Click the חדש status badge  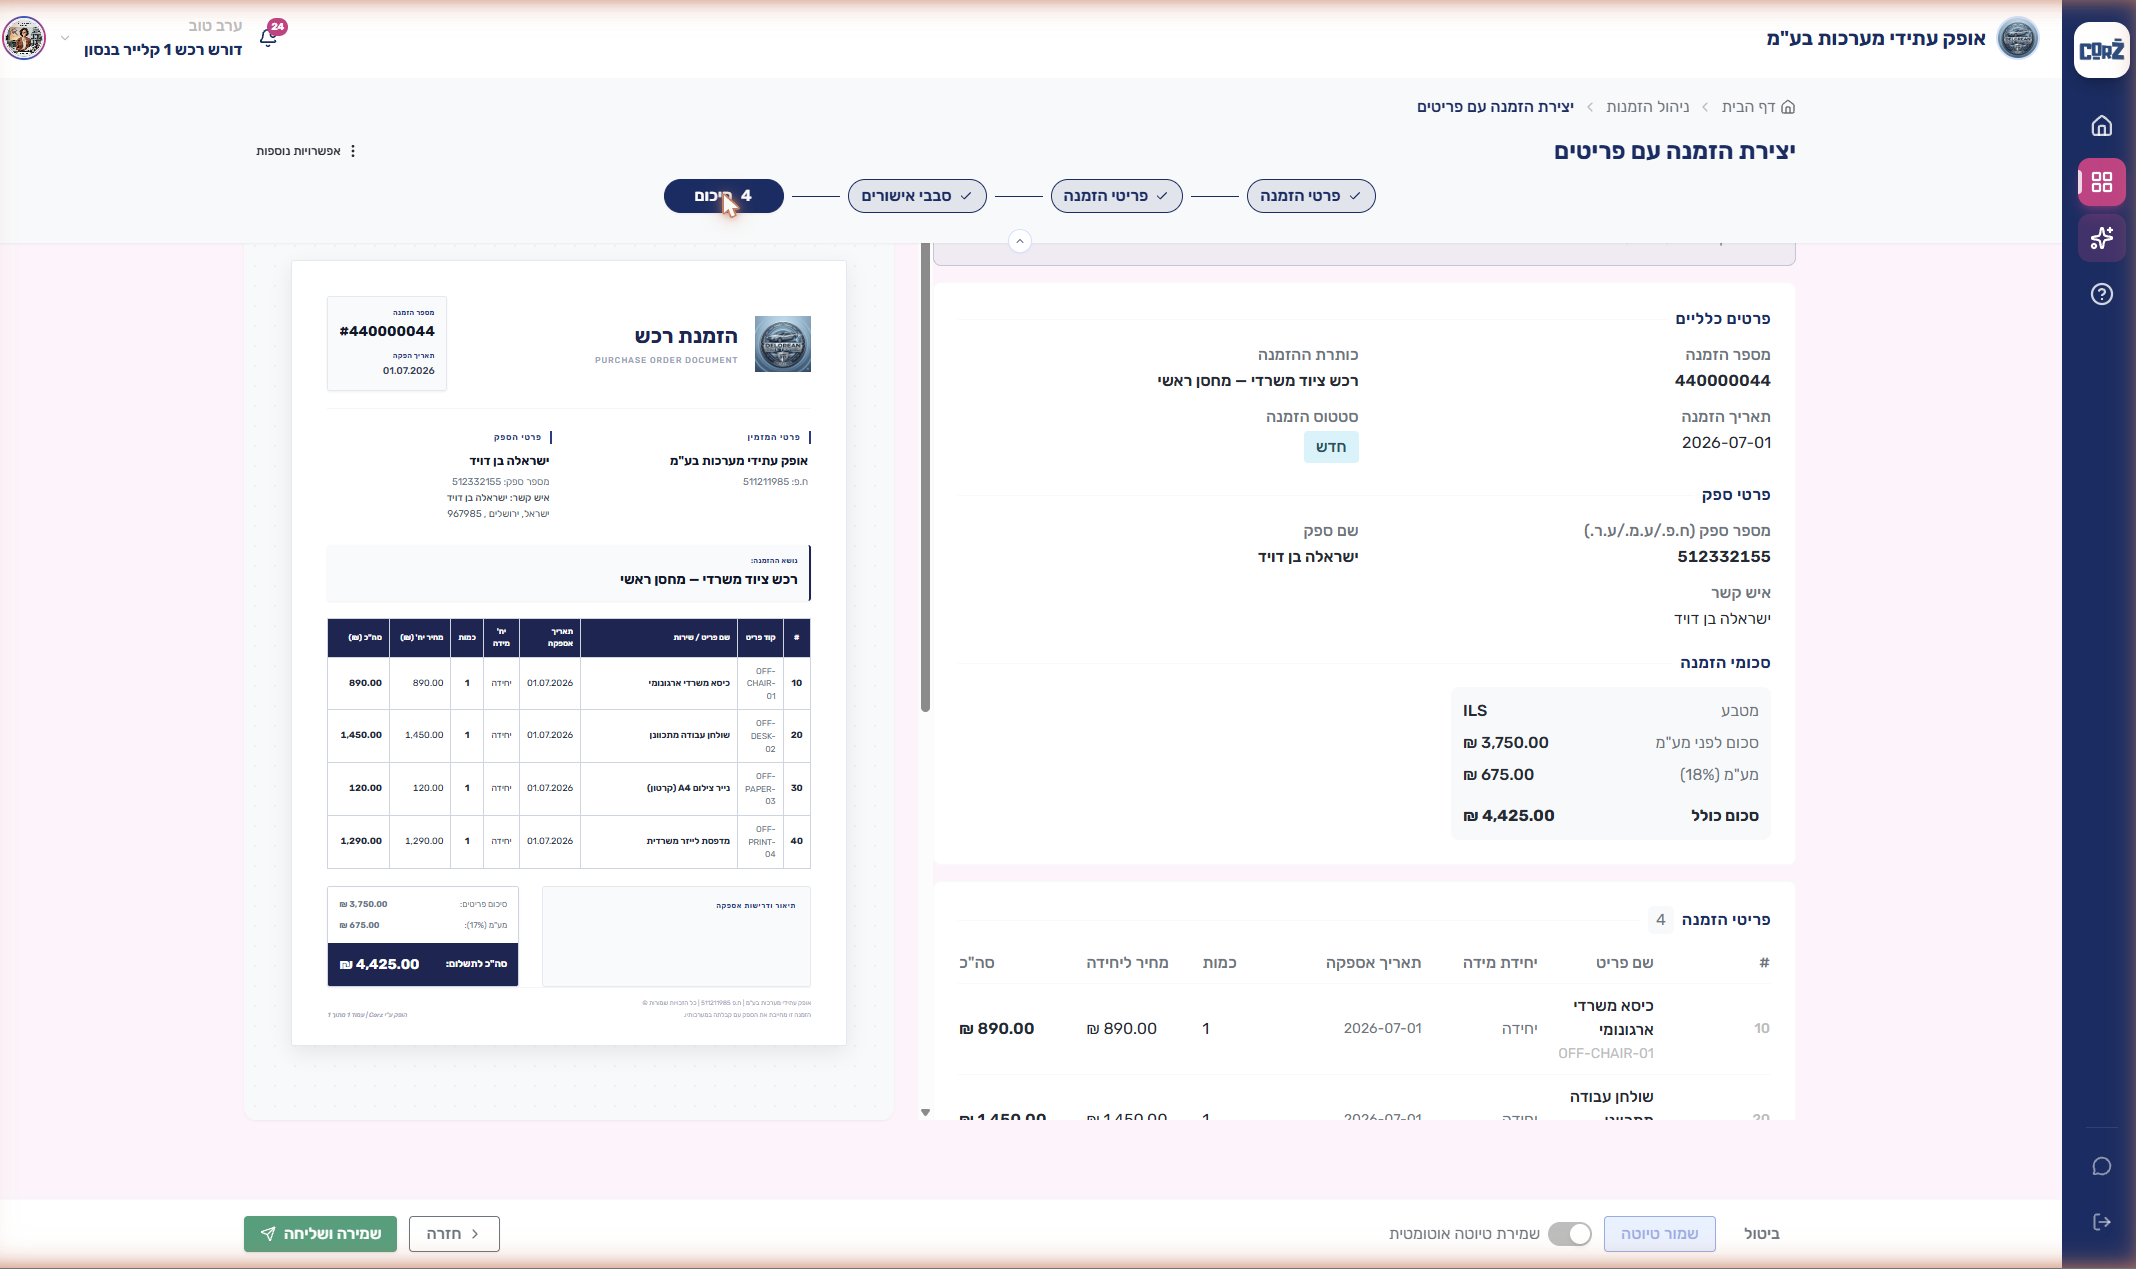click(x=1330, y=447)
